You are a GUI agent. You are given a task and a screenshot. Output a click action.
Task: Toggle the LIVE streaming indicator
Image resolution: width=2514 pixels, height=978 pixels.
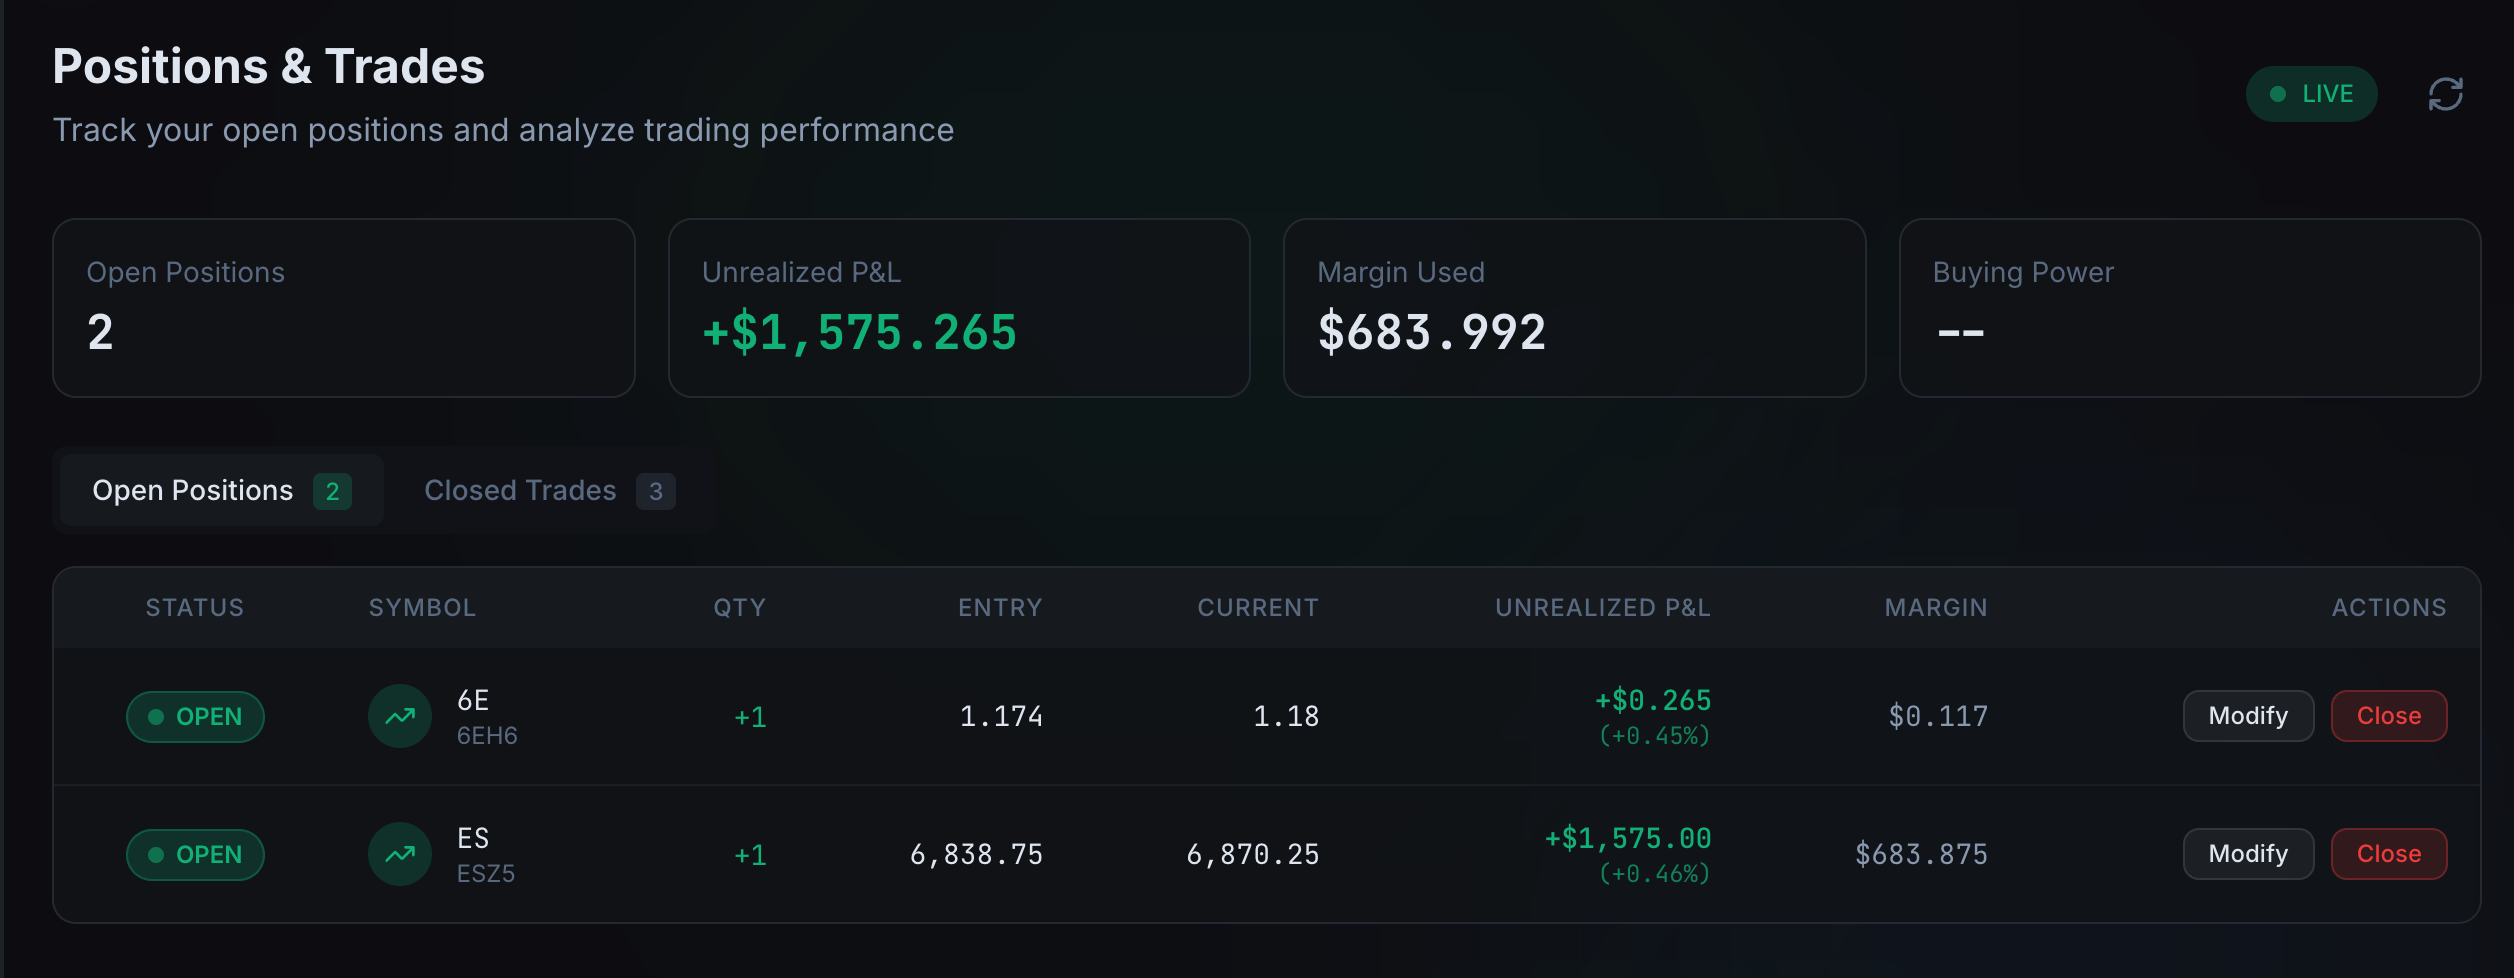point(2311,94)
